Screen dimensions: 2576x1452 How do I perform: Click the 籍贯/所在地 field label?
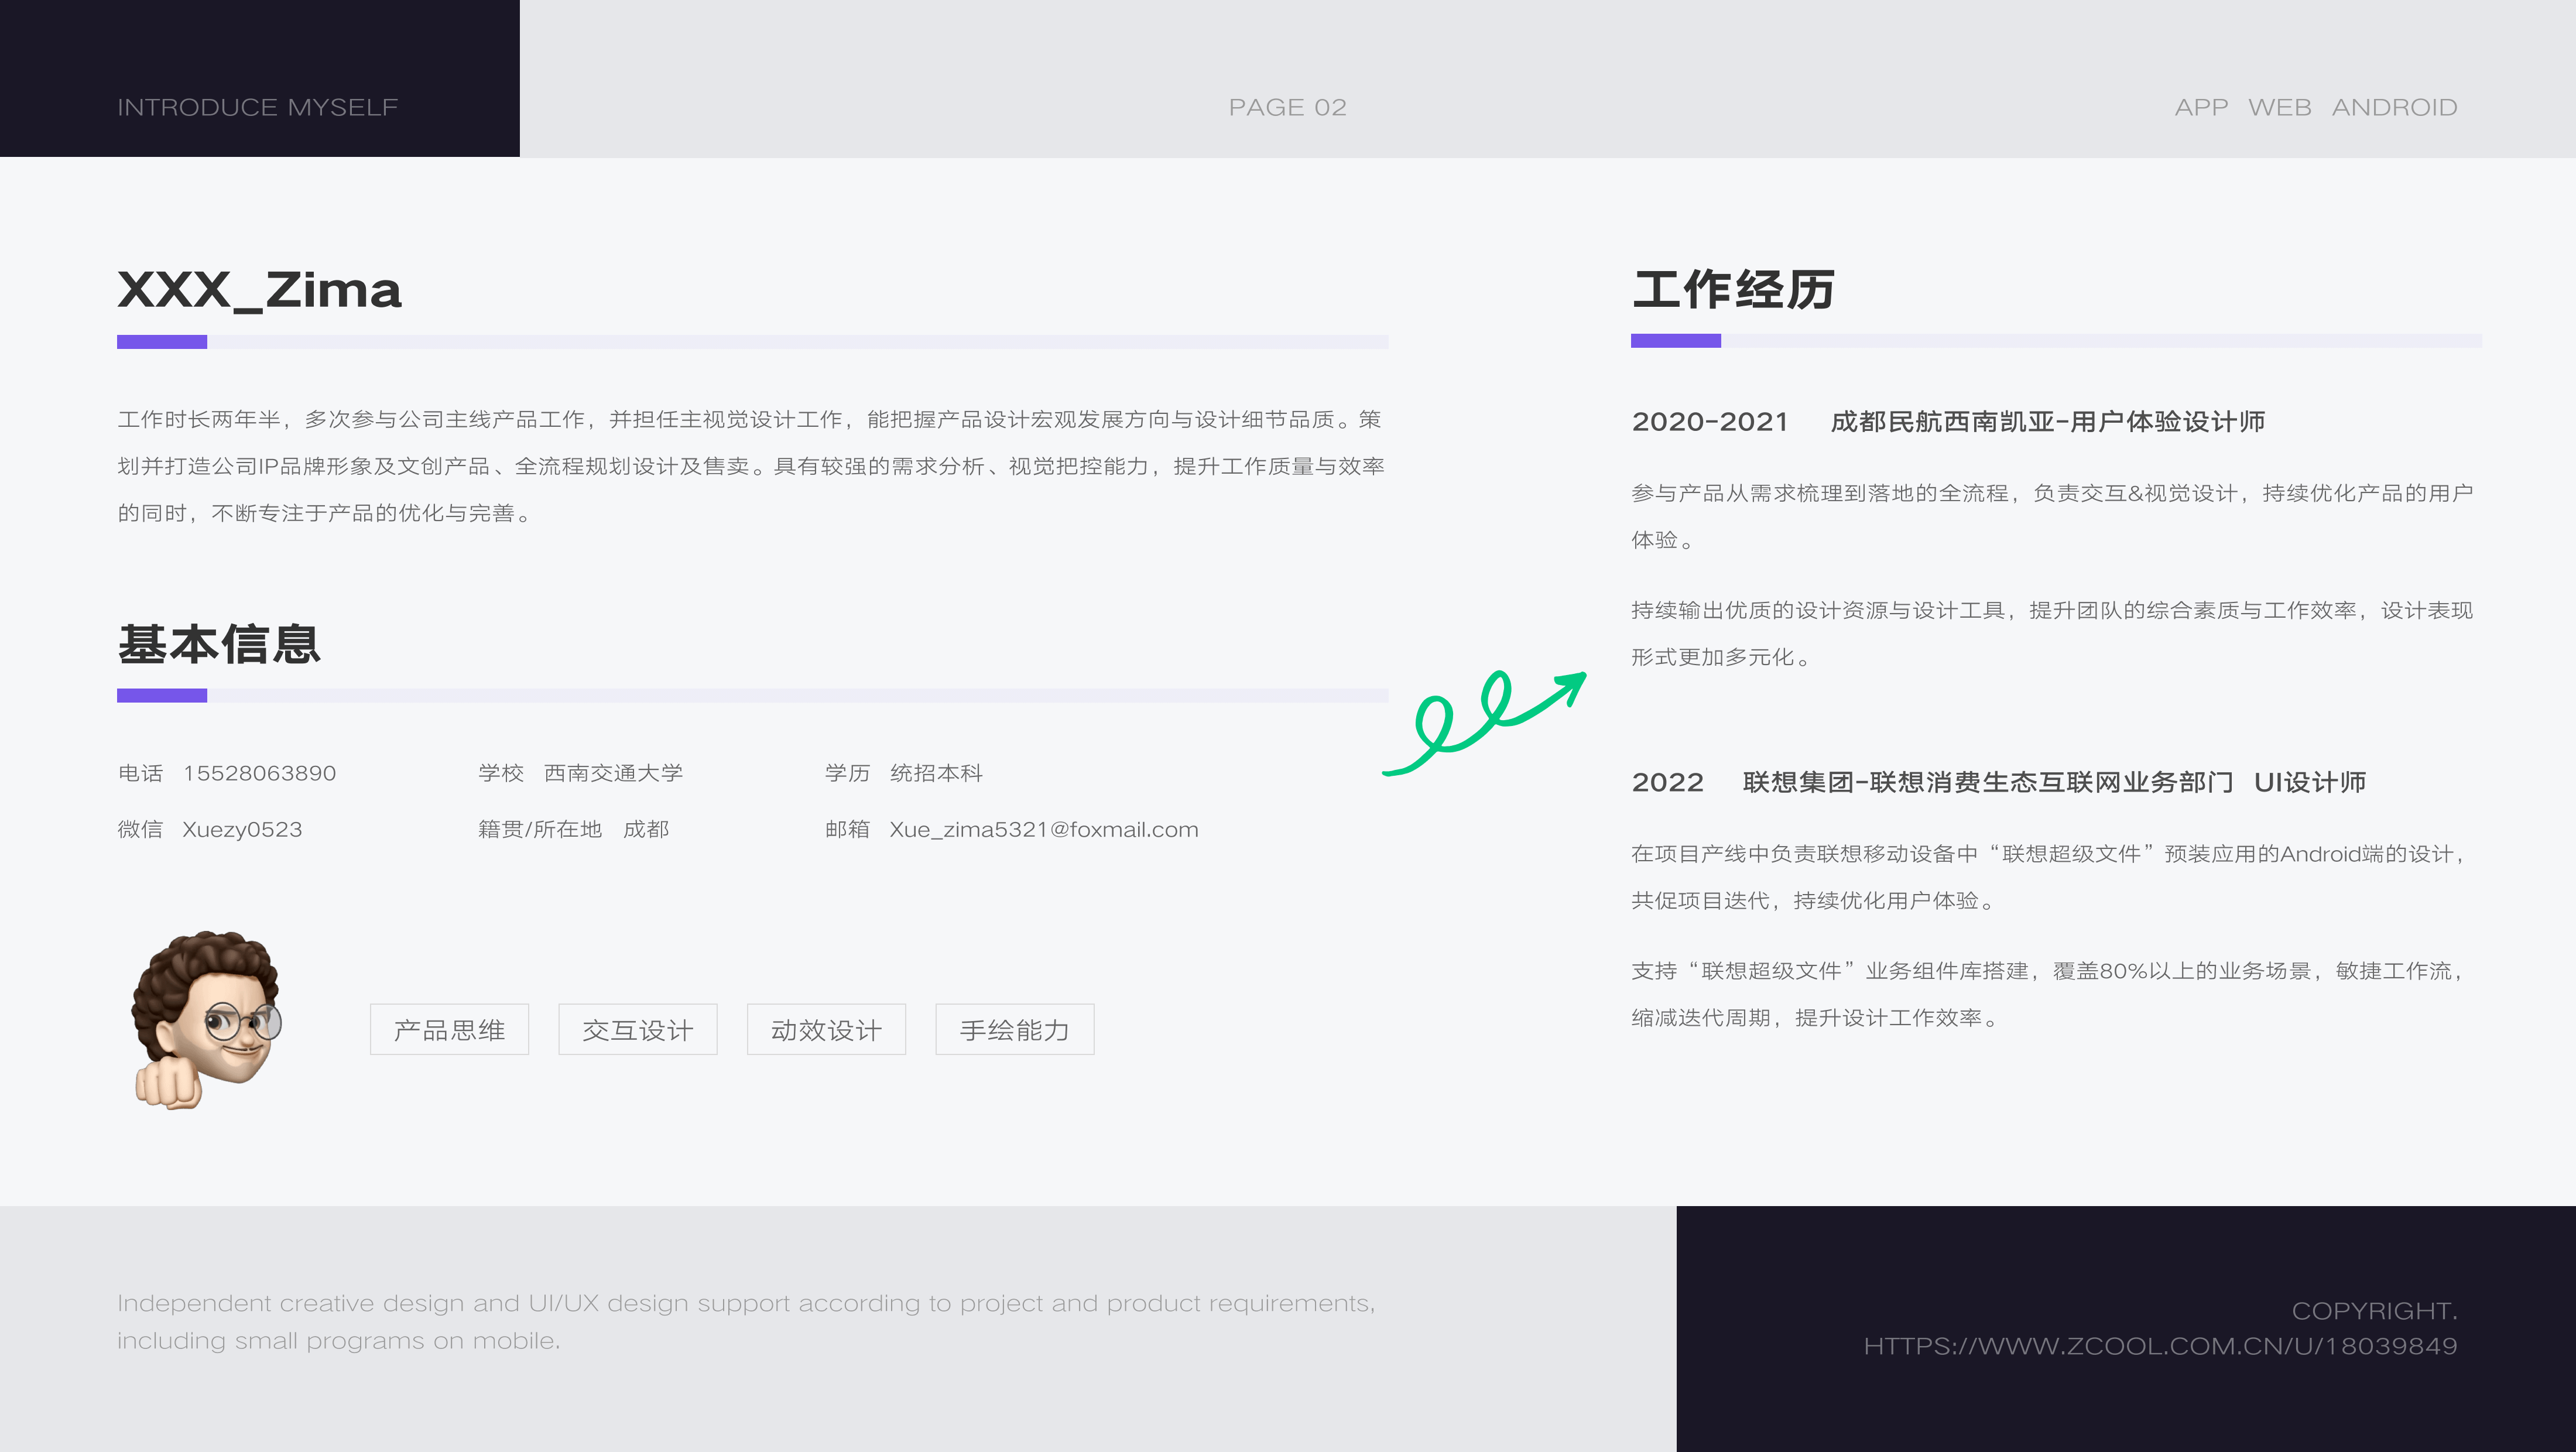point(540,829)
